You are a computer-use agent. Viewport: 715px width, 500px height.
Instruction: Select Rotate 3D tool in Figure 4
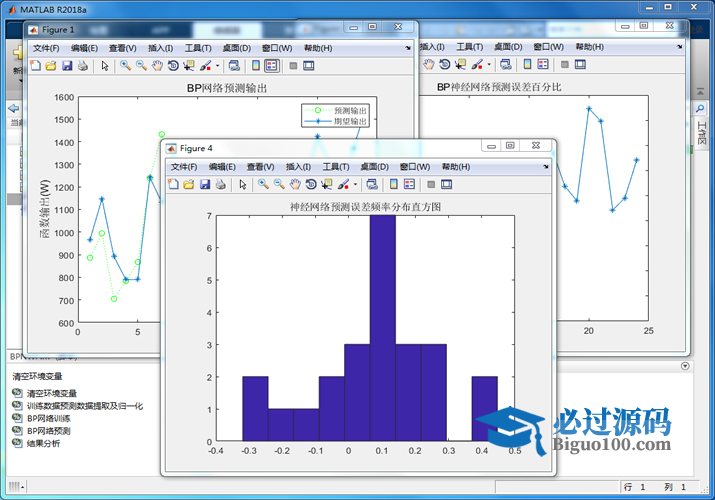click(x=311, y=184)
